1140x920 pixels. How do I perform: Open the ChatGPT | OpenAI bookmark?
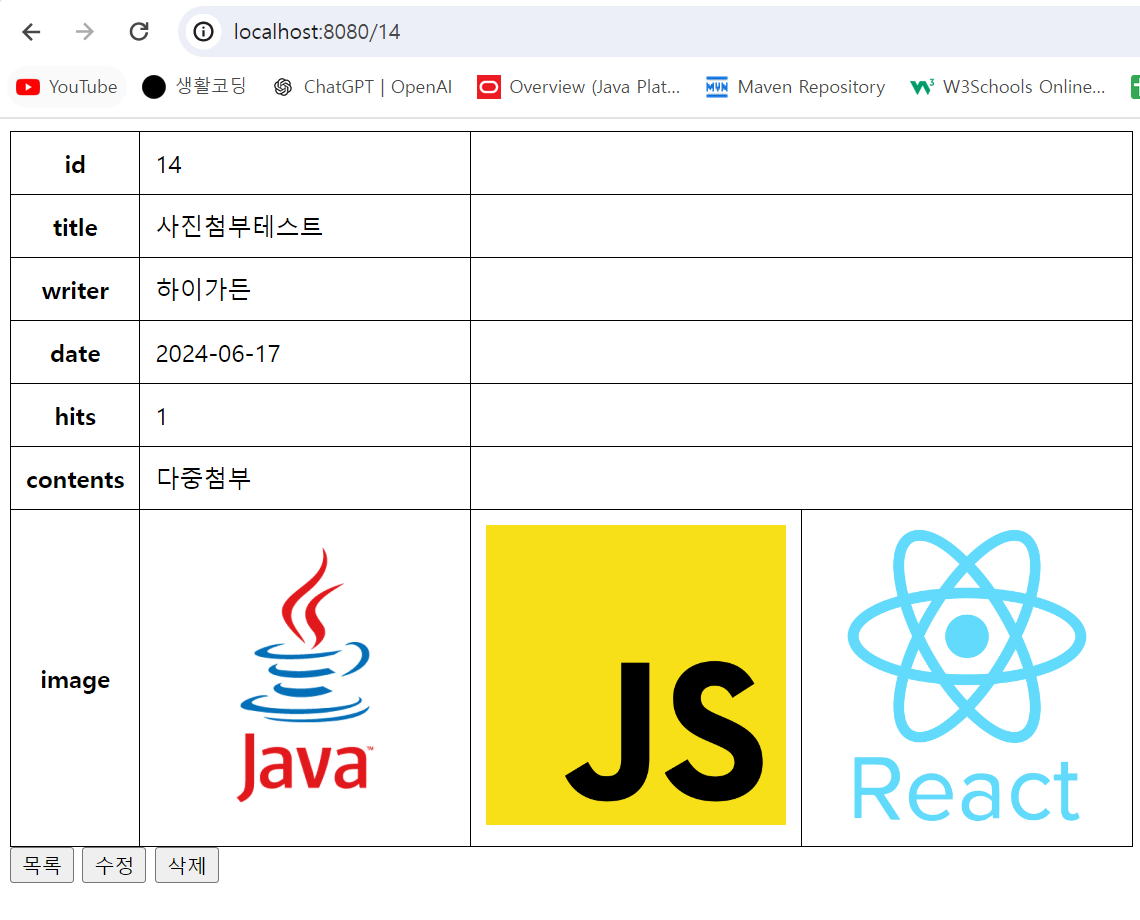pos(362,87)
